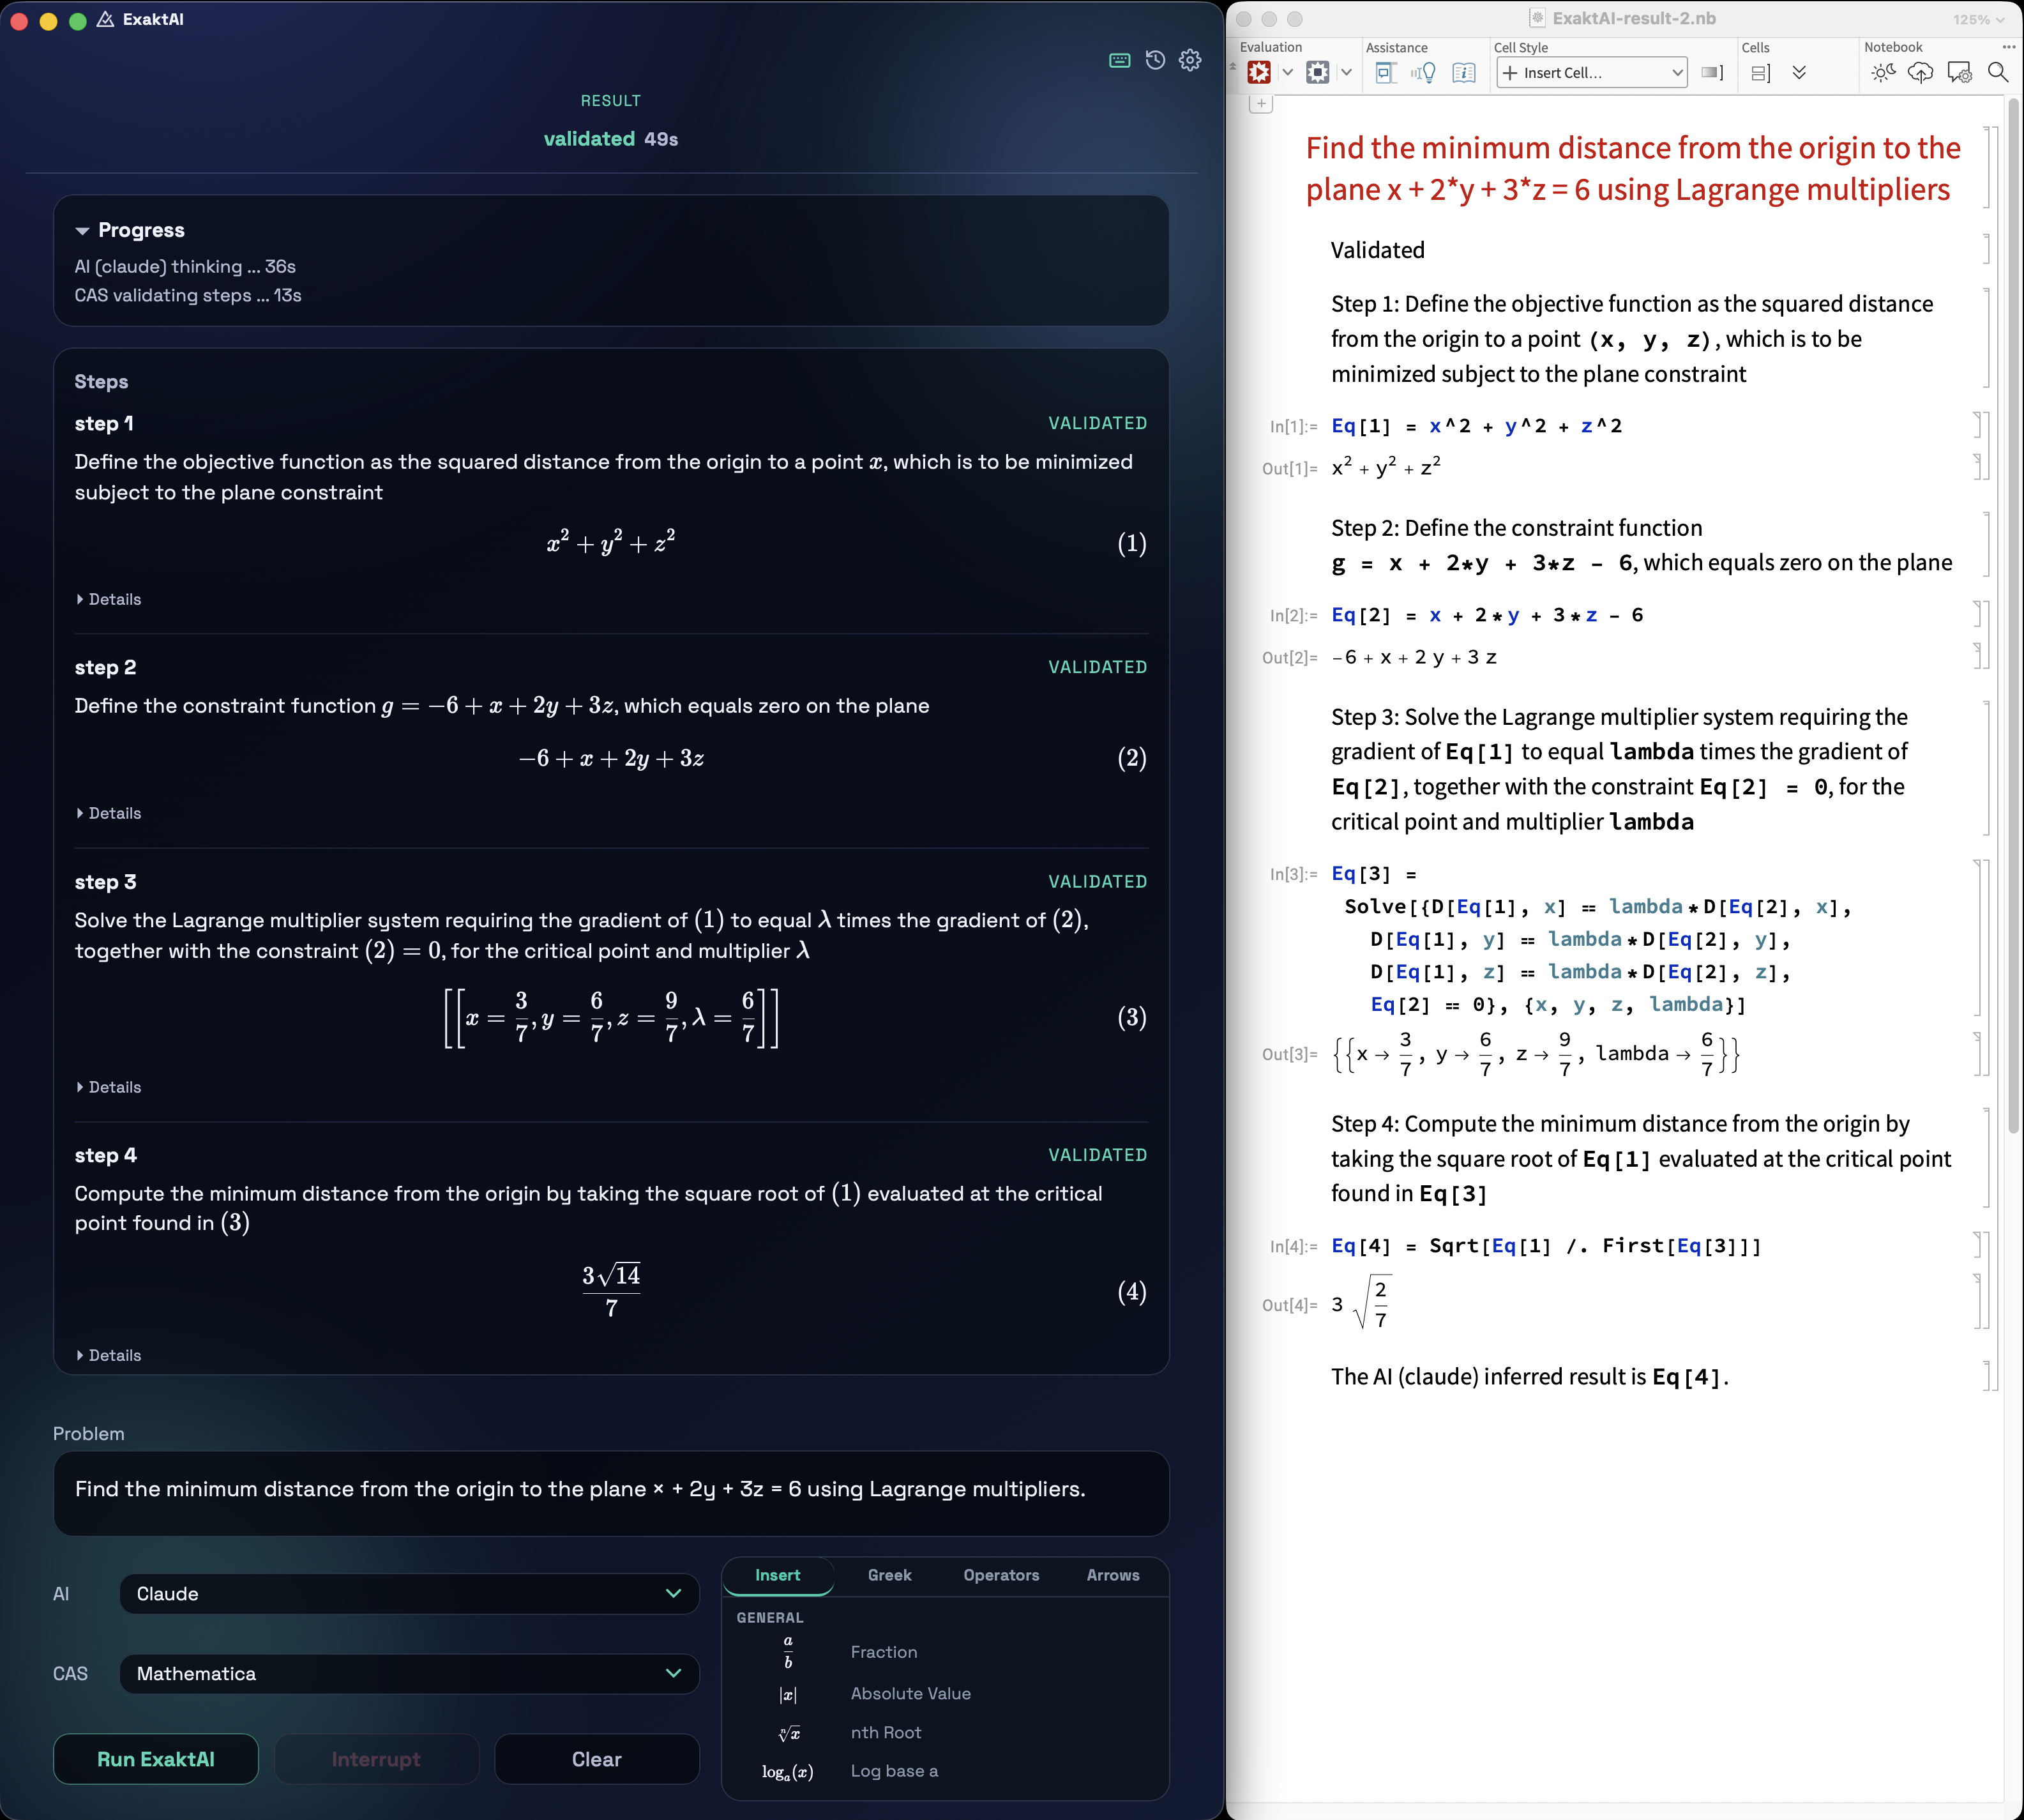Click the chat assistance icon in the Assistance group

tap(1386, 72)
